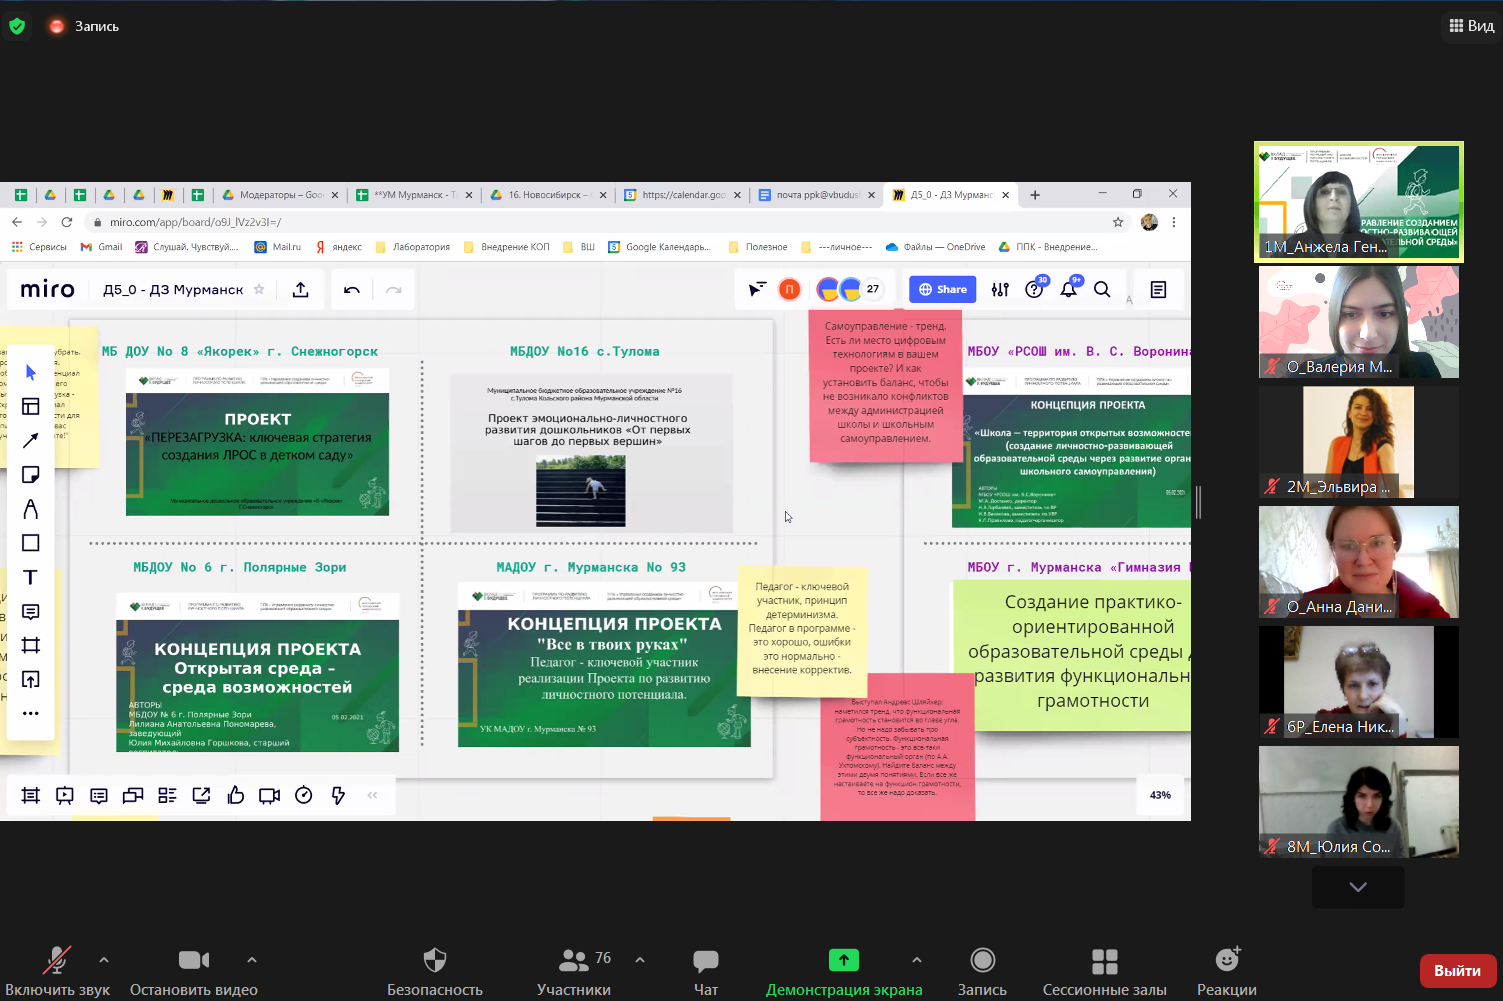Open the timer tool in bottom toolbar
This screenshot has width=1503, height=1001.
pos(304,796)
